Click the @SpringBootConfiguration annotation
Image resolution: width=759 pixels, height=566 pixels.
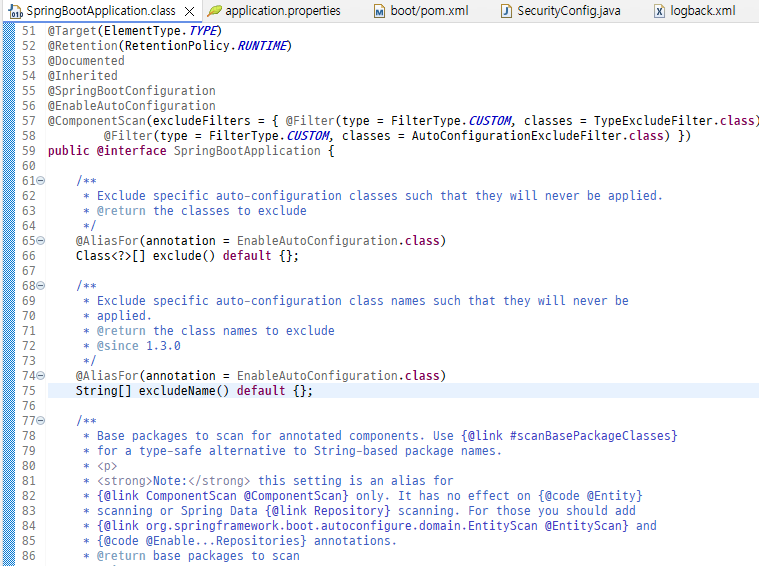[131, 91]
